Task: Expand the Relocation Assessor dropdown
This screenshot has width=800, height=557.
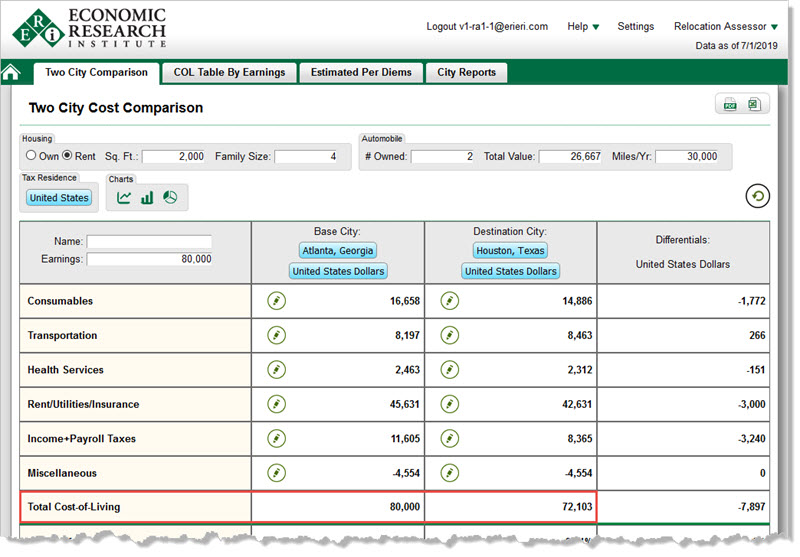Action: point(725,27)
